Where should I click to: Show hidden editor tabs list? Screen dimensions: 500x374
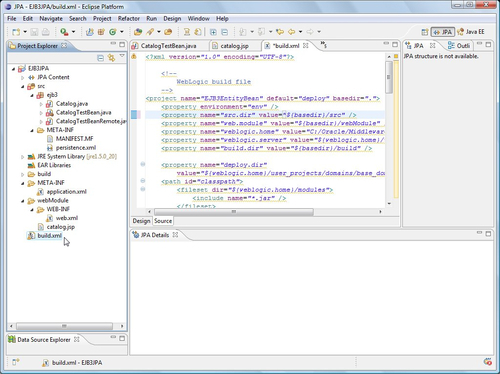coord(324,44)
